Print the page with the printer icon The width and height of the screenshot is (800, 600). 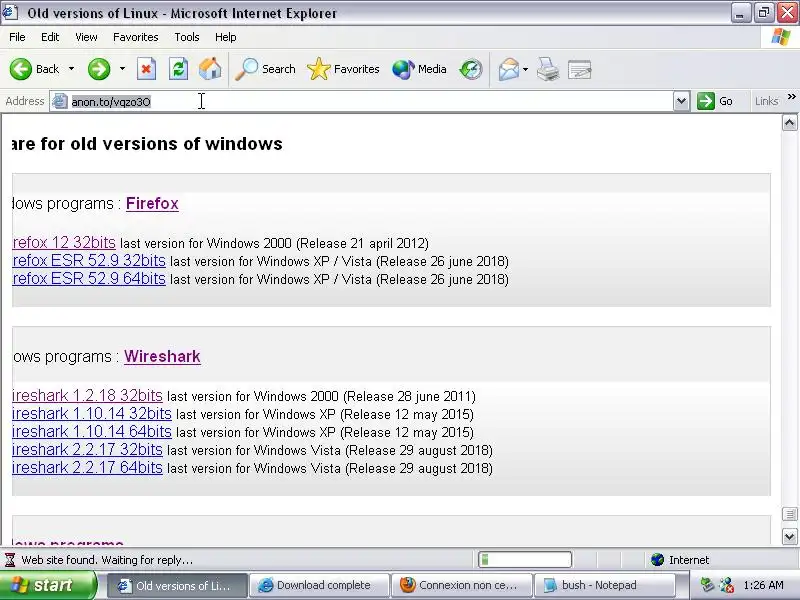pos(548,69)
